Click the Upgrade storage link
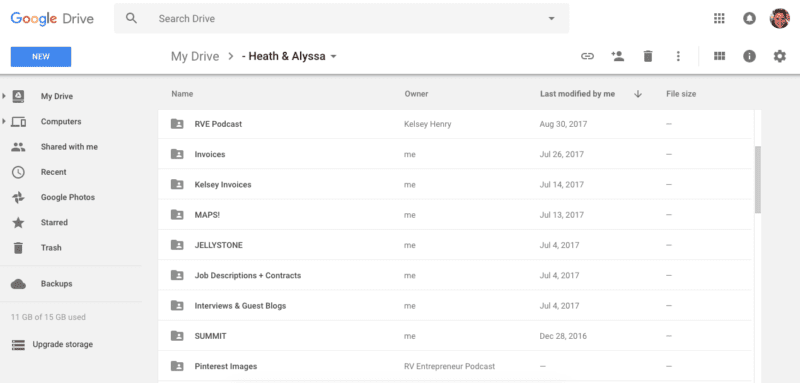The height and width of the screenshot is (383, 800). (63, 344)
